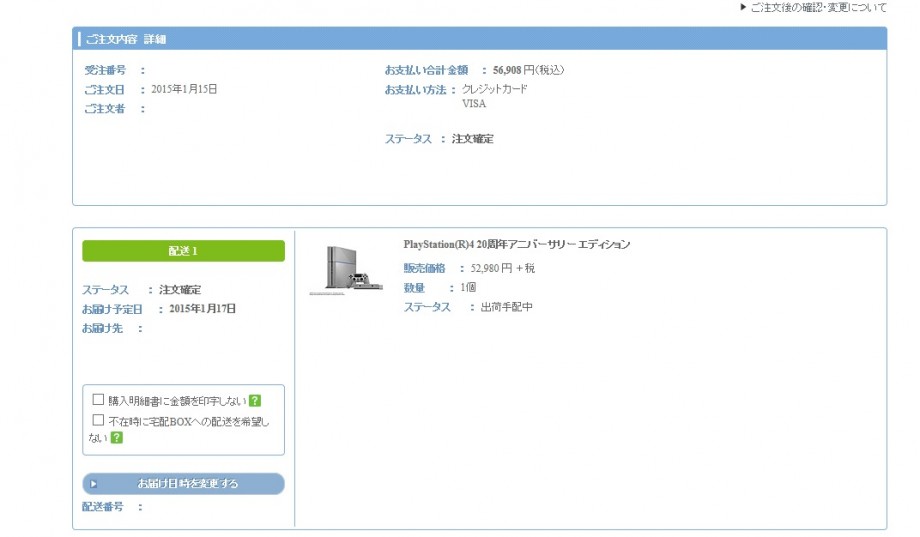Click お届け日時を変更する button
This screenshot has width=920, height=537.
[183, 484]
